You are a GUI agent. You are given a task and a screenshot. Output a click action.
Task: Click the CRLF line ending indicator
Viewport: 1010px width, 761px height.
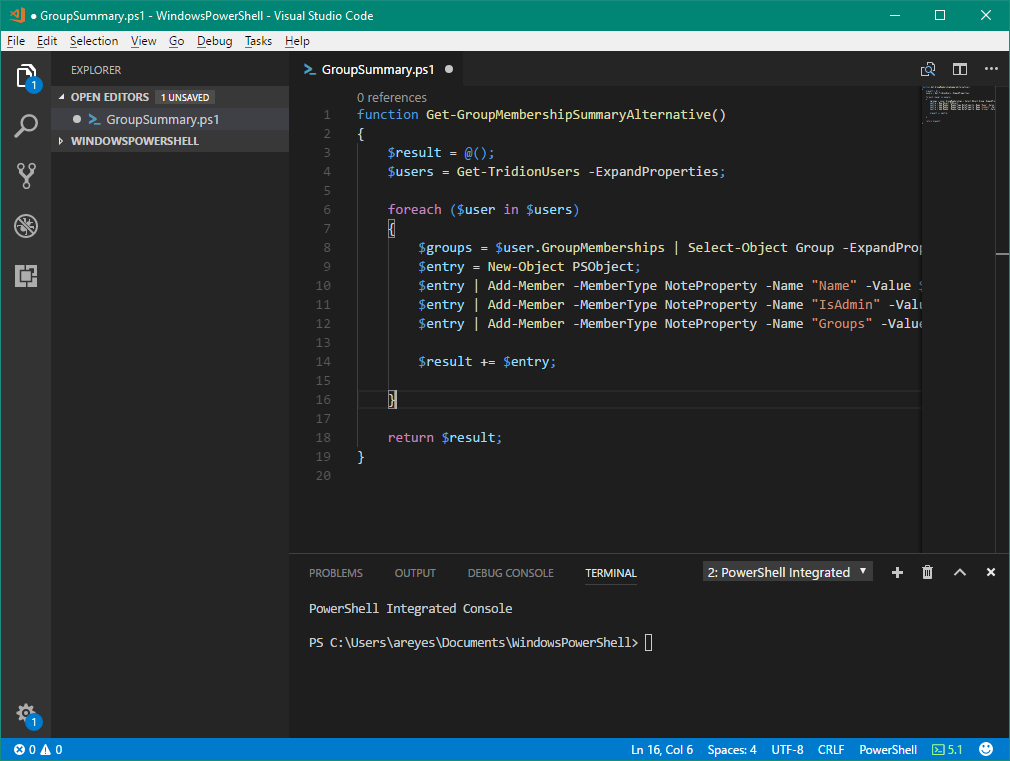click(x=831, y=749)
